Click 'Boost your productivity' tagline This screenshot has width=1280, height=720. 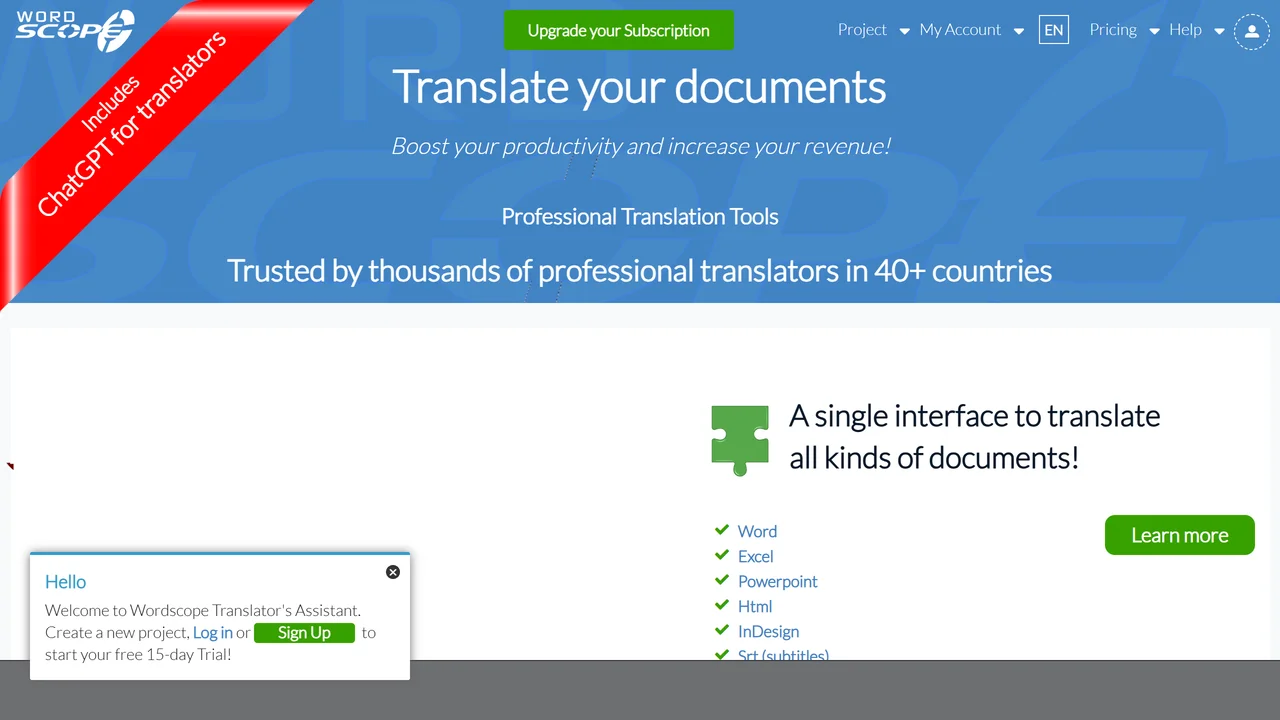641,146
